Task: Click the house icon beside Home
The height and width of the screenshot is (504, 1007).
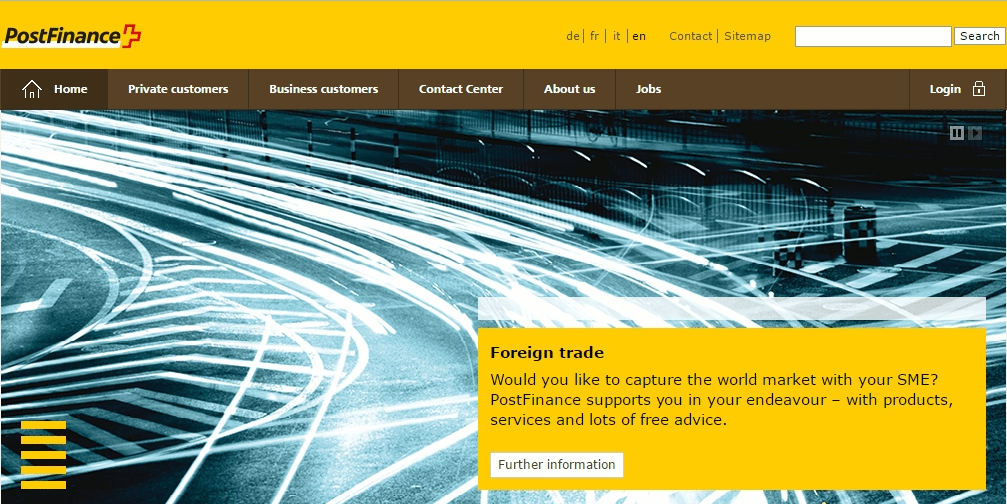Action: pyautogui.click(x=31, y=89)
